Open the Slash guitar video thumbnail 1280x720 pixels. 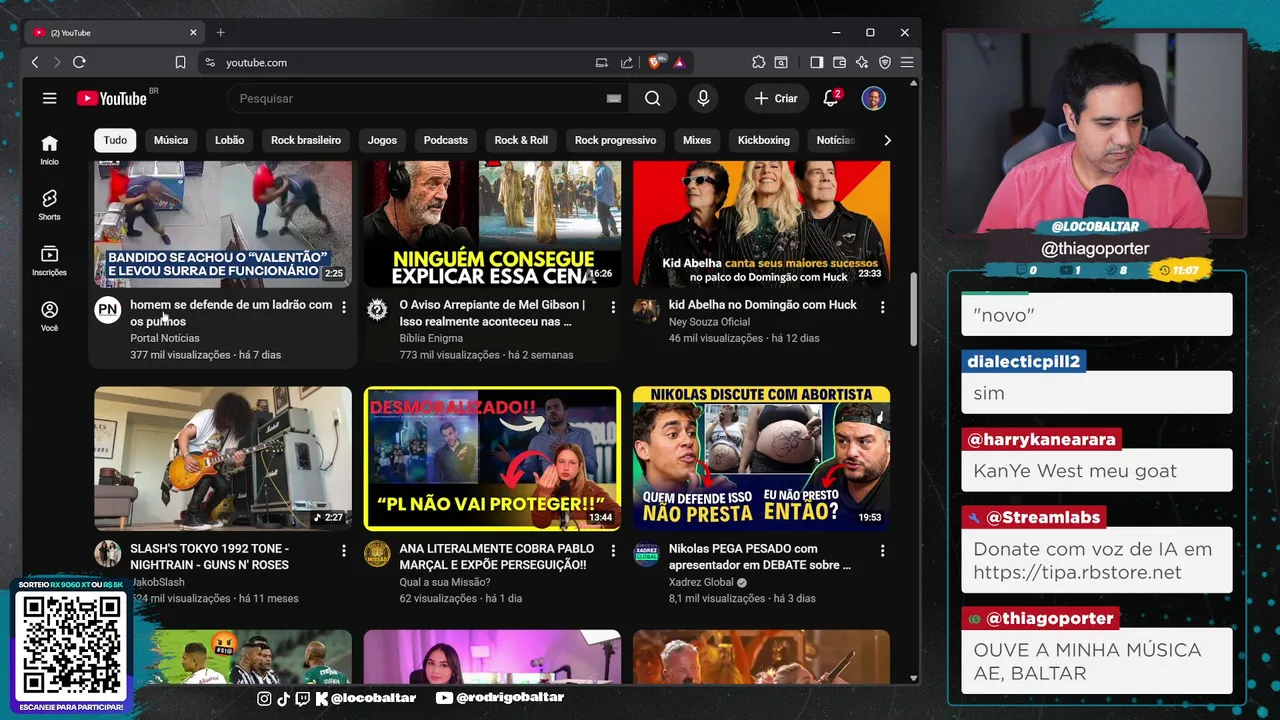(x=223, y=458)
